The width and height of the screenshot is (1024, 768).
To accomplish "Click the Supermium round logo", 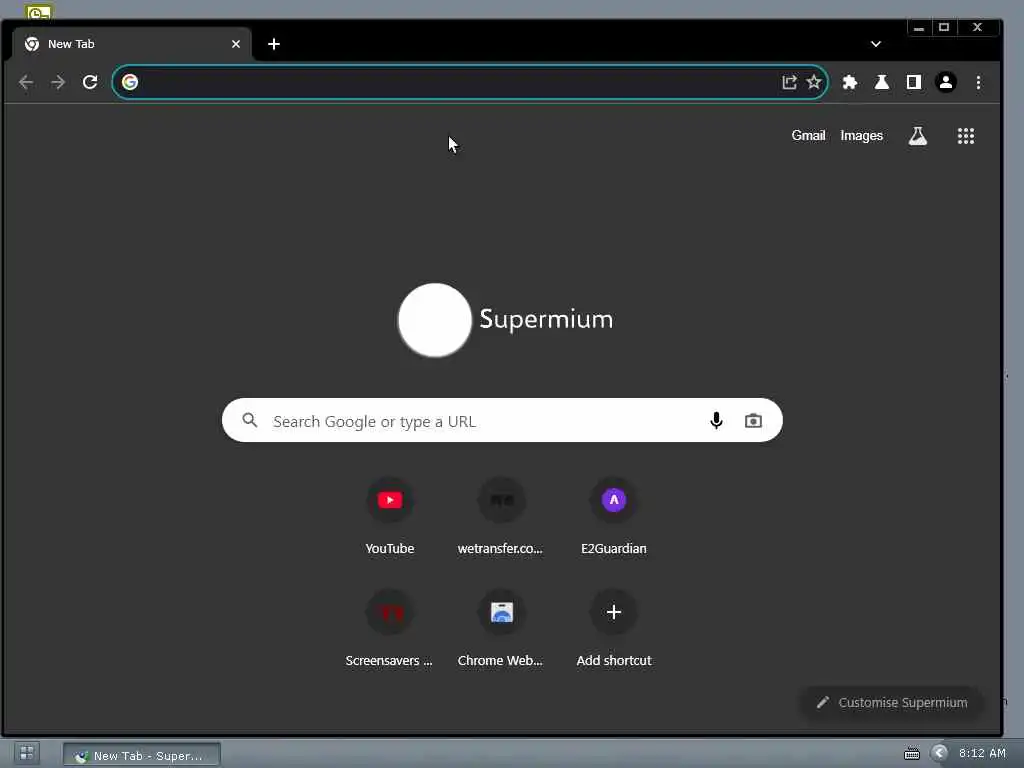I will pos(435,320).
